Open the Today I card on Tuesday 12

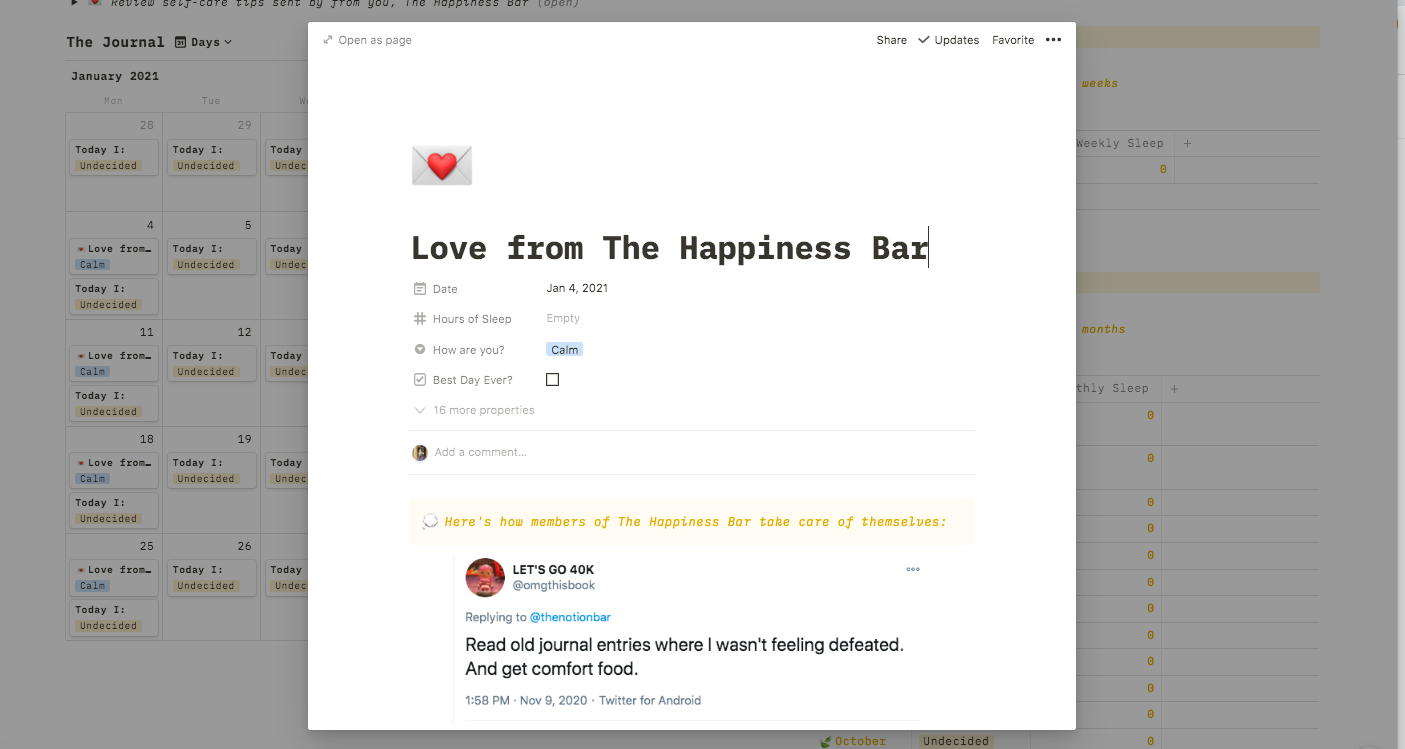point(211,363)
